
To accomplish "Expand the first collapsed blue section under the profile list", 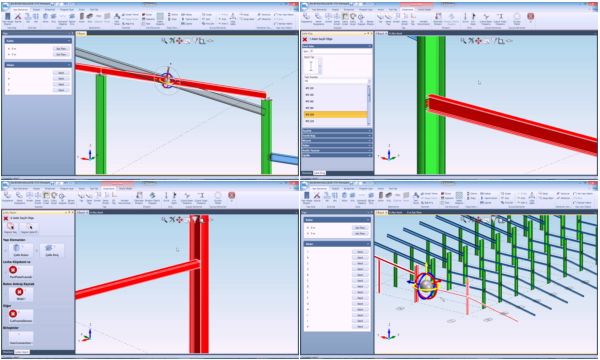I will 337,131.
